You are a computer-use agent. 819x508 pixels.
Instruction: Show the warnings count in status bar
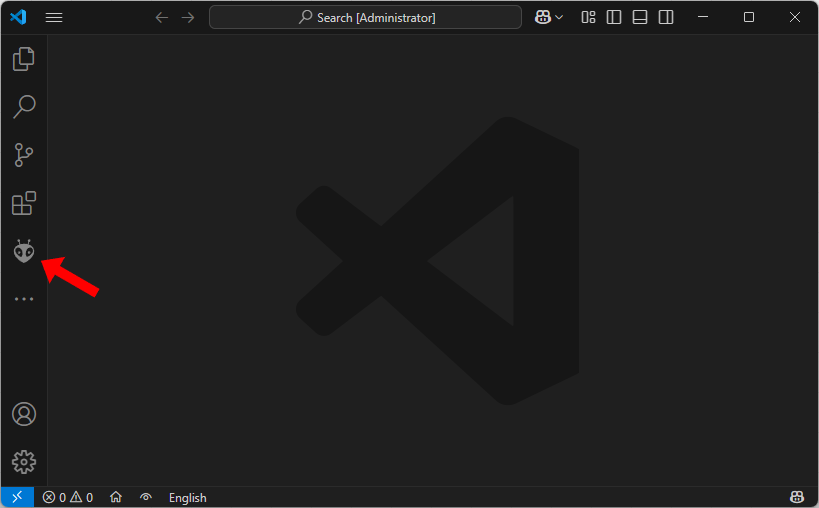click(x=81, y=498)
